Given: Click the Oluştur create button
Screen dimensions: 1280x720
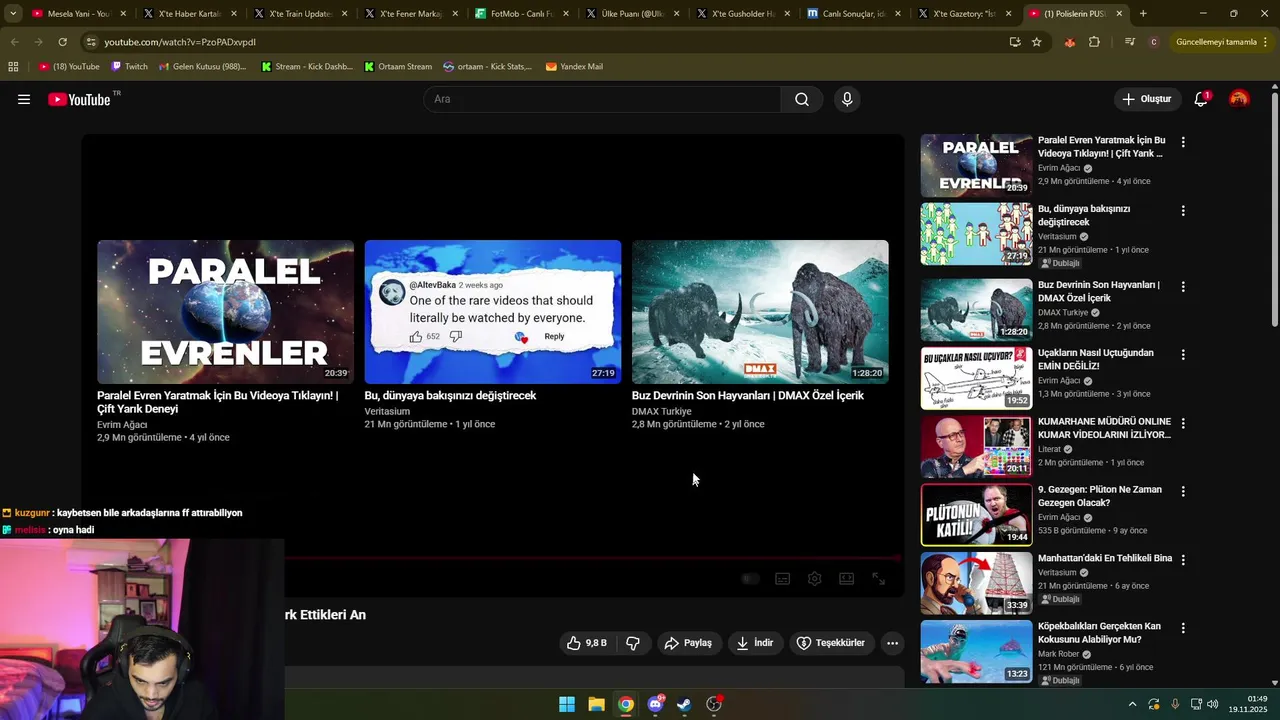Looking at the screenshot, I should [1146, 99].
